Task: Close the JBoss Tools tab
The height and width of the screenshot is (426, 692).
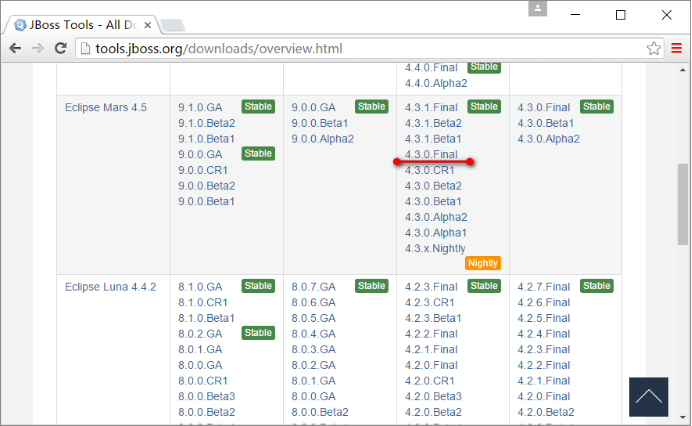Action: (148, 25)
